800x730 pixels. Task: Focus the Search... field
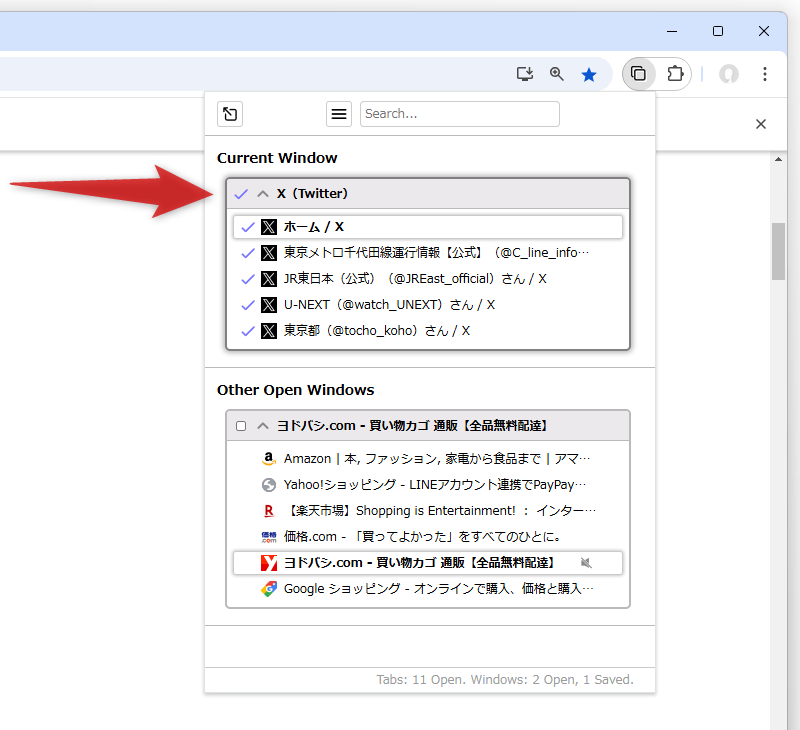point(460,114)
